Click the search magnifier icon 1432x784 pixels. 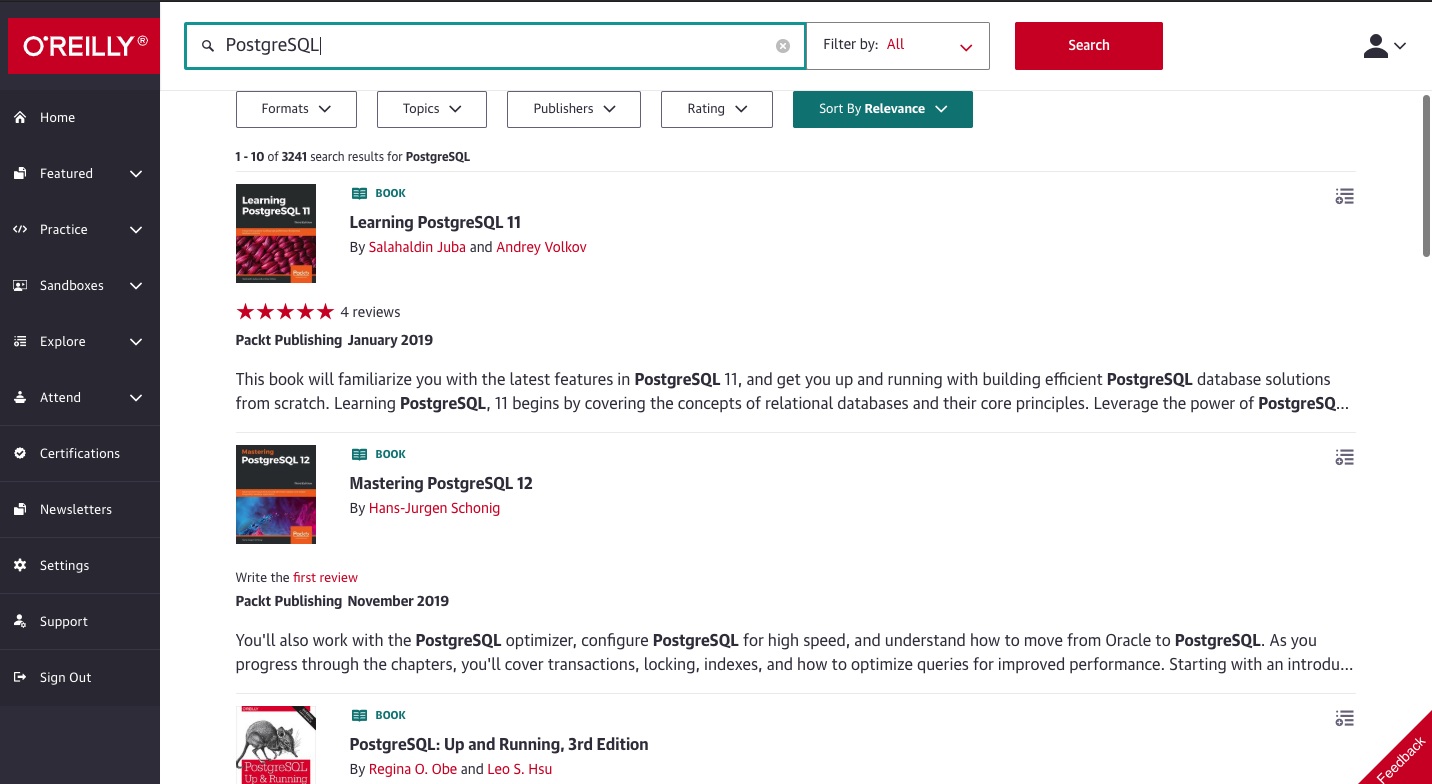(208, 46)
